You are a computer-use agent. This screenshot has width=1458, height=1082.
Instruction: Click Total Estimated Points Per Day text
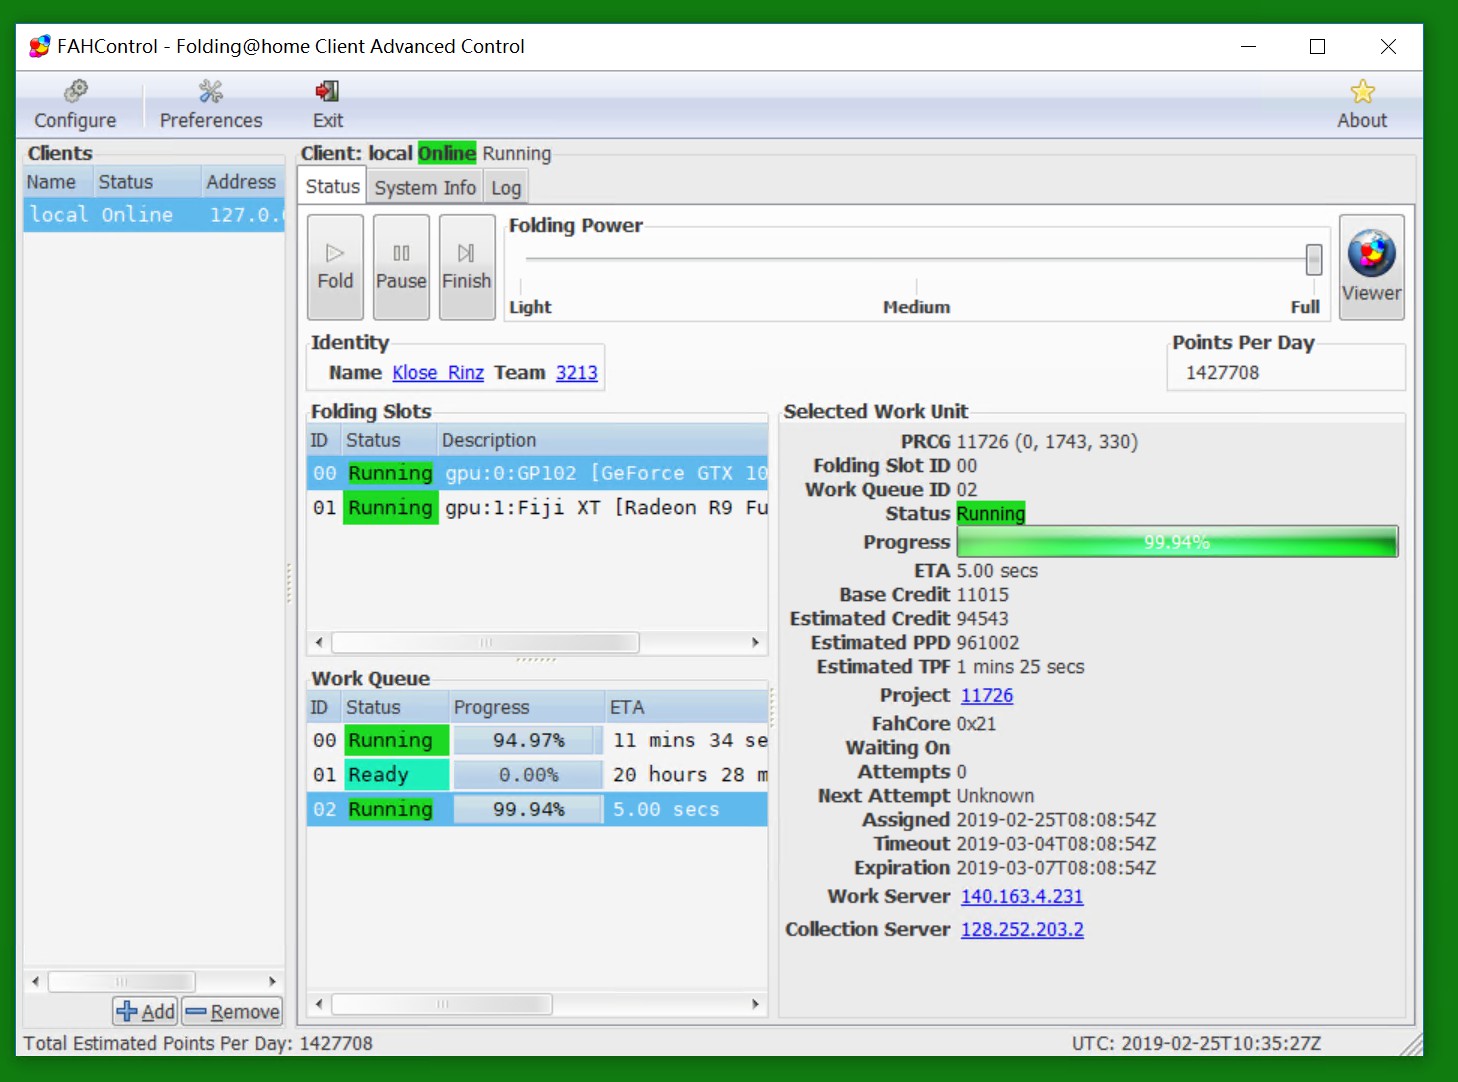(198, 1043)
